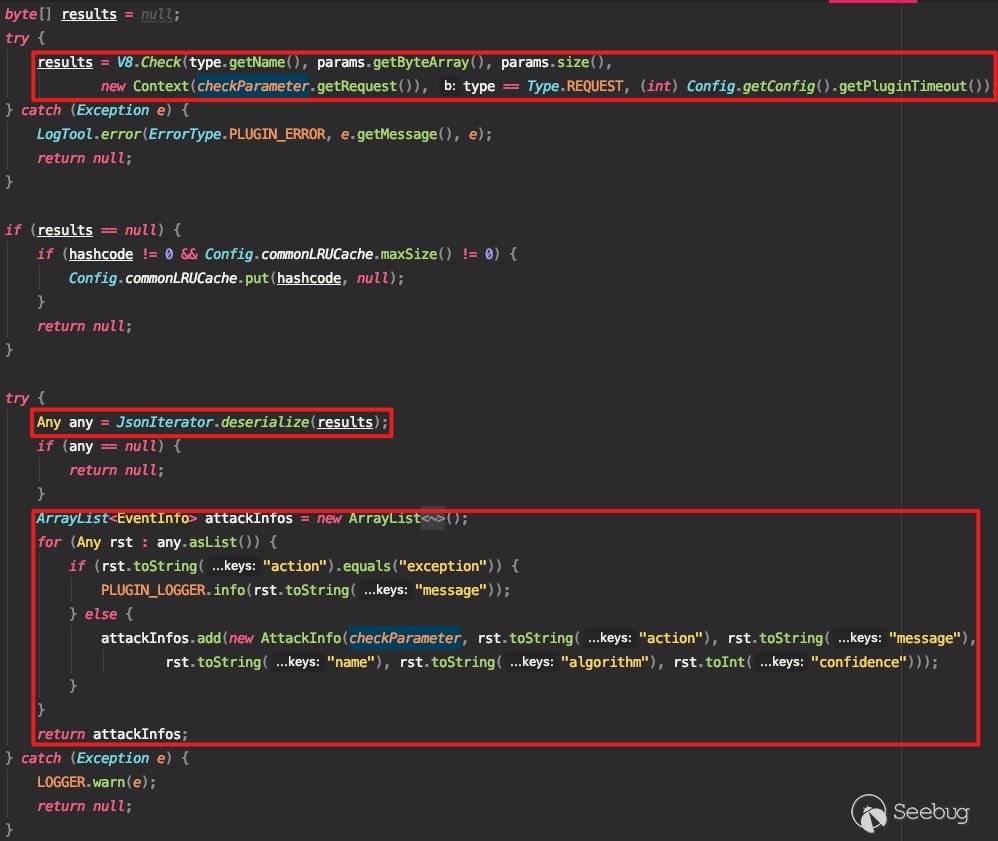998x841 pixels.
Task: Click the return attackInfos statement
Action: tap(112, 734)
